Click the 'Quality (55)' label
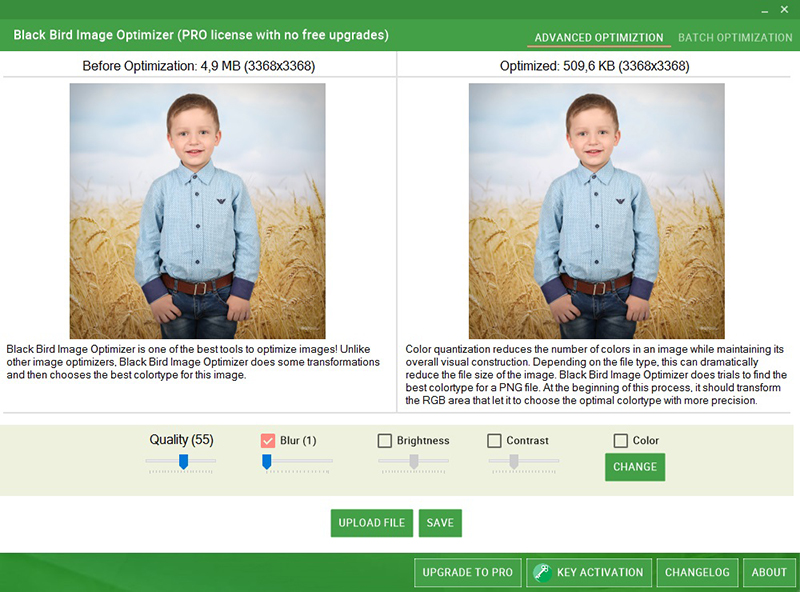The height and width of the screenshot is (592, 800). pyautogui.click(x=181, y=439)
